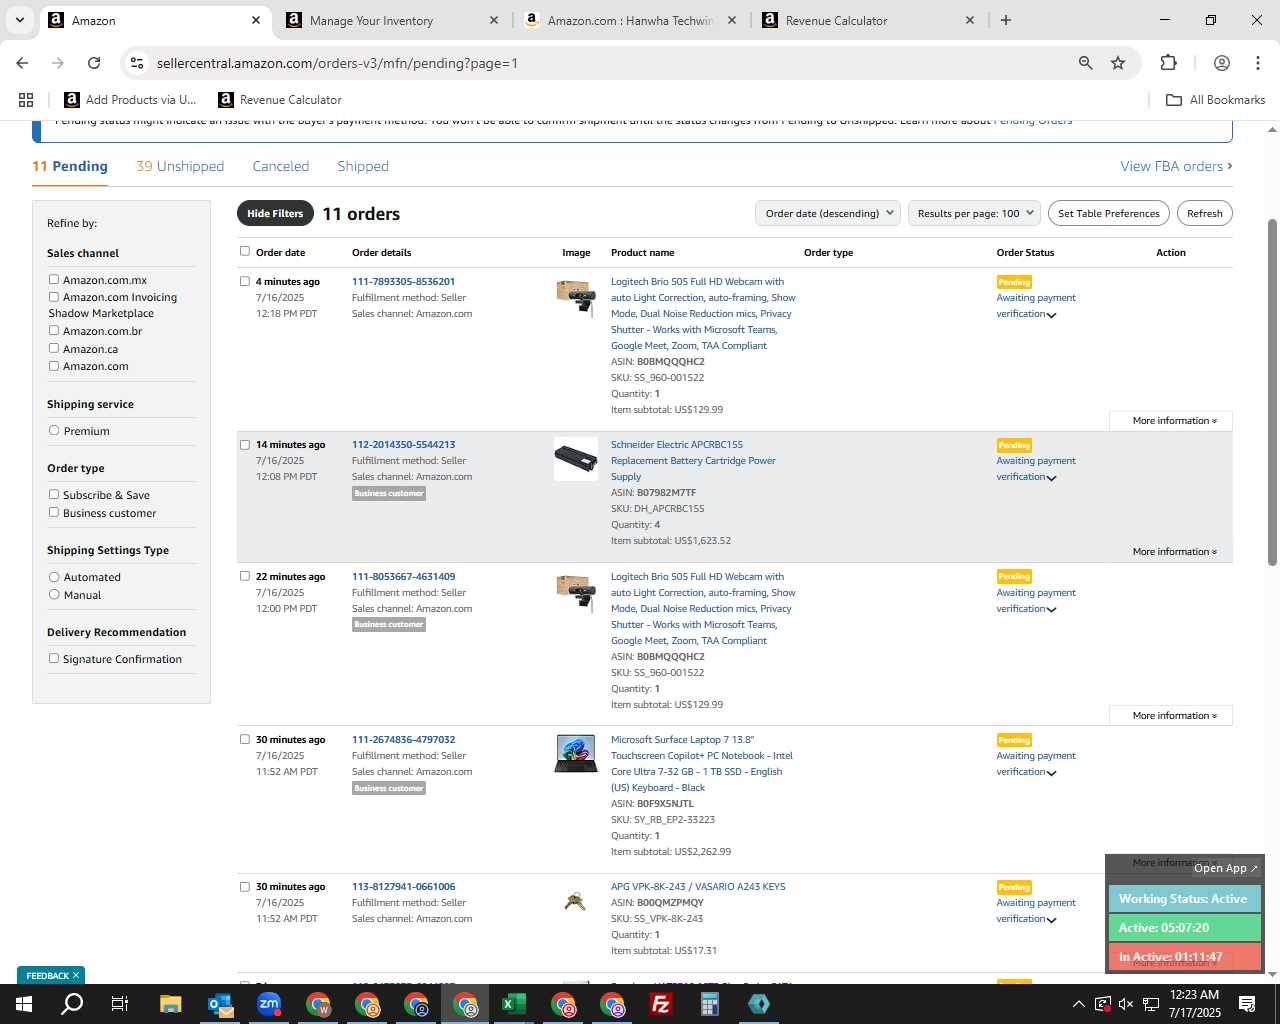Open the browser zoom magnifier icon
The width and height of the screenshot is (1280, 1024).
[1086, 63]
